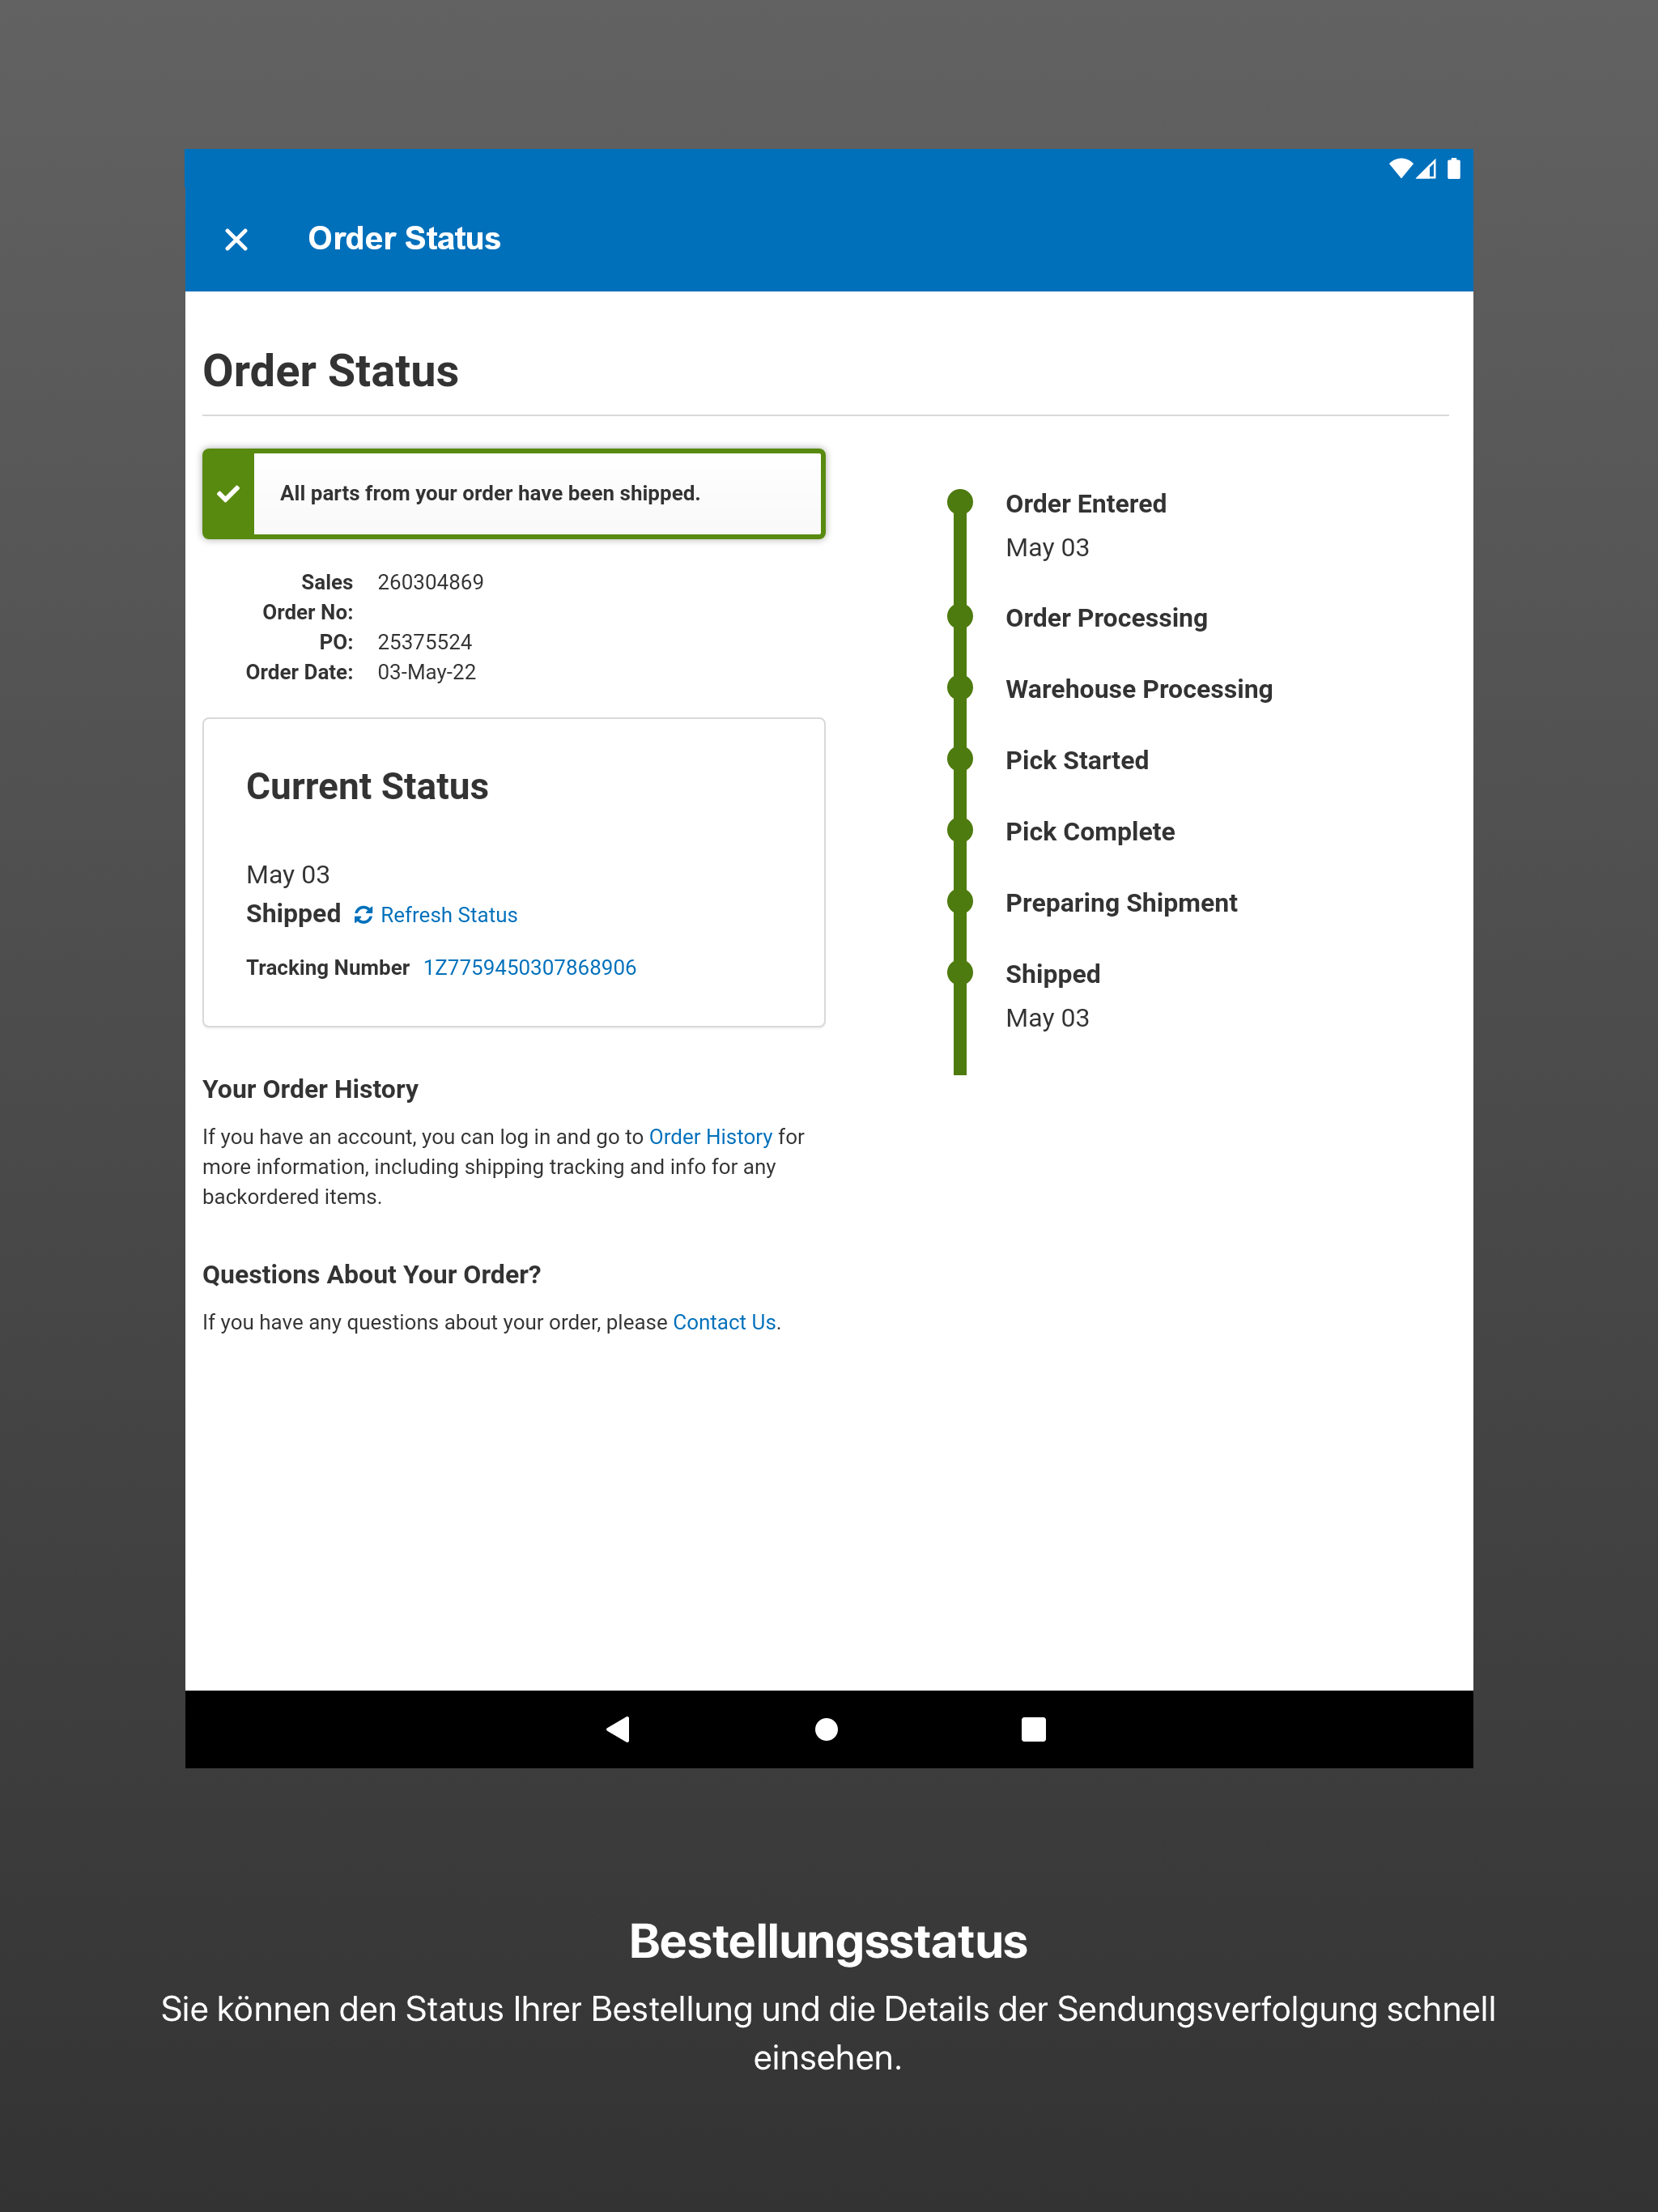The width and height of the screenshot is (1658, 2212).
Task: Click the battery status icon
Action: [1454, 168]
